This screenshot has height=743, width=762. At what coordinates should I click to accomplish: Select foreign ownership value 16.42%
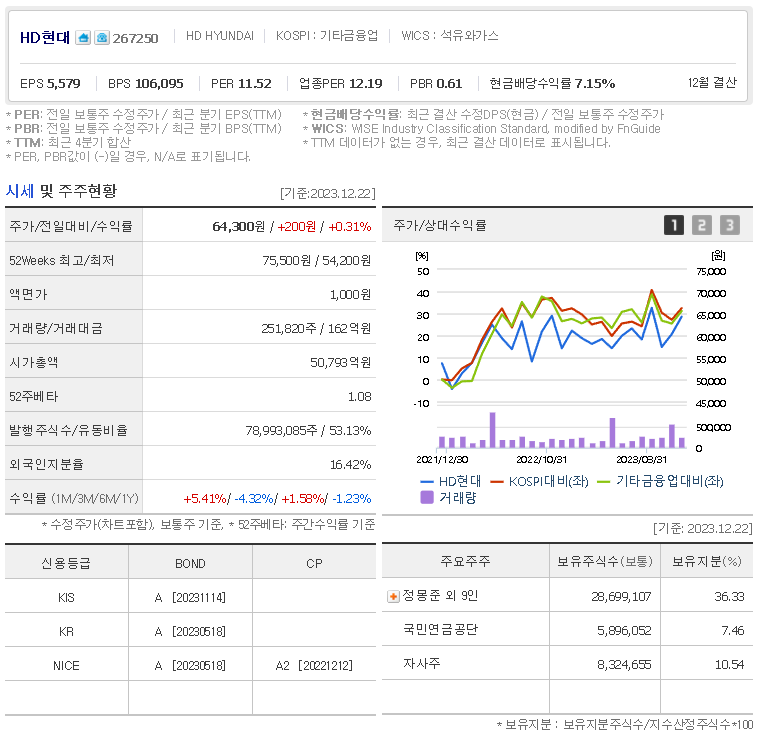tap(350, 465)
